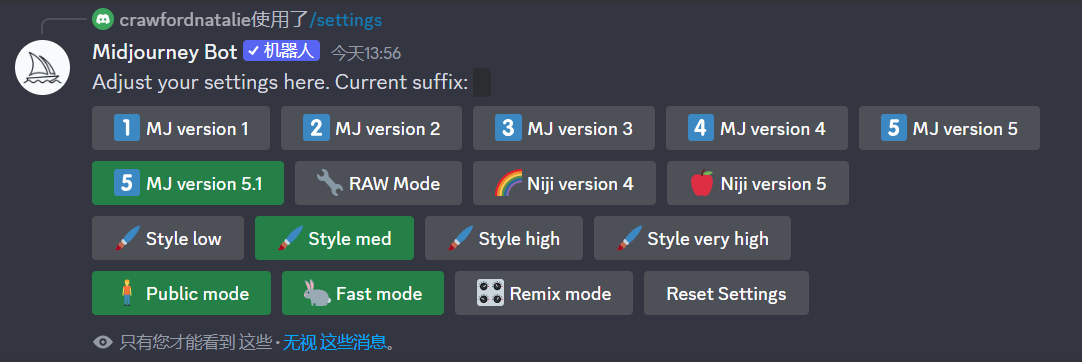Image resolution: width=1082 pixels, height=362 pixels.
Task: Click the eye icon by ephemeral notice
Action: tap(103, 342)
